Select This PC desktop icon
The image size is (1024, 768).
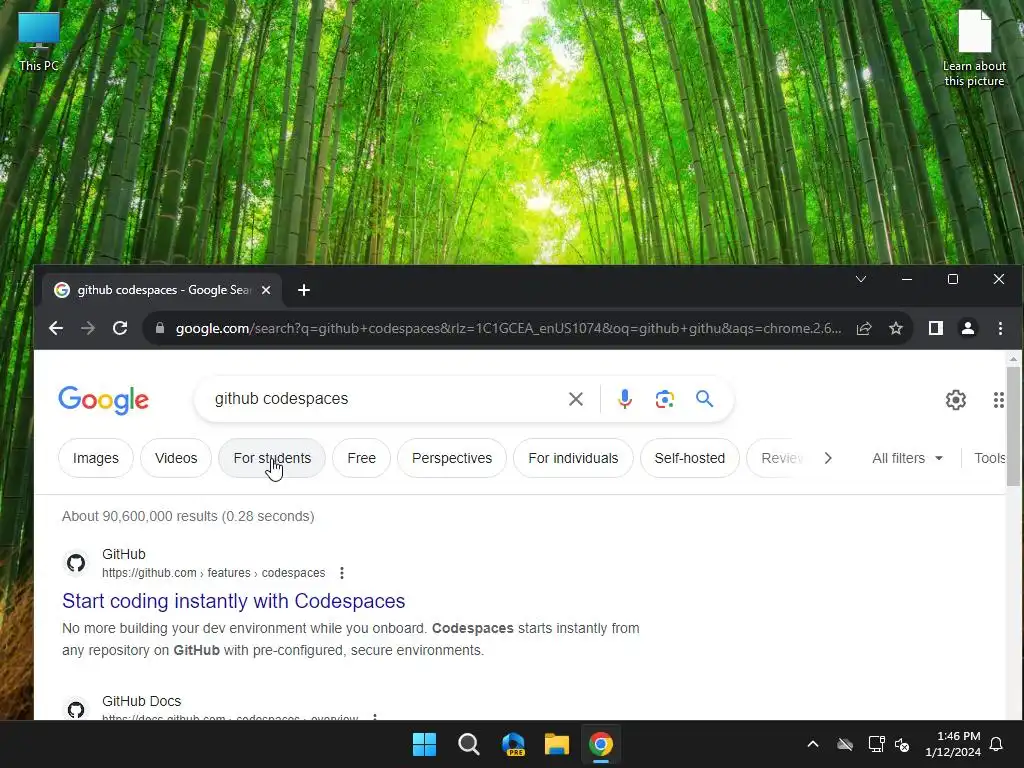[x=39, y=42]
